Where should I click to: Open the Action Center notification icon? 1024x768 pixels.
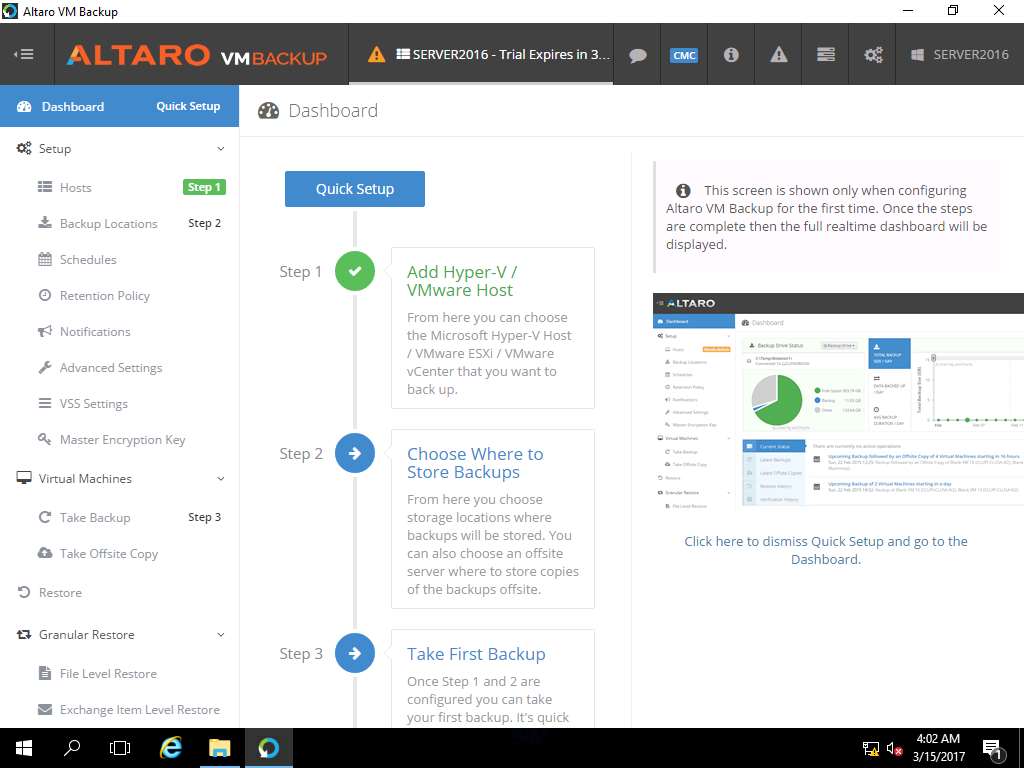[992, 749]
